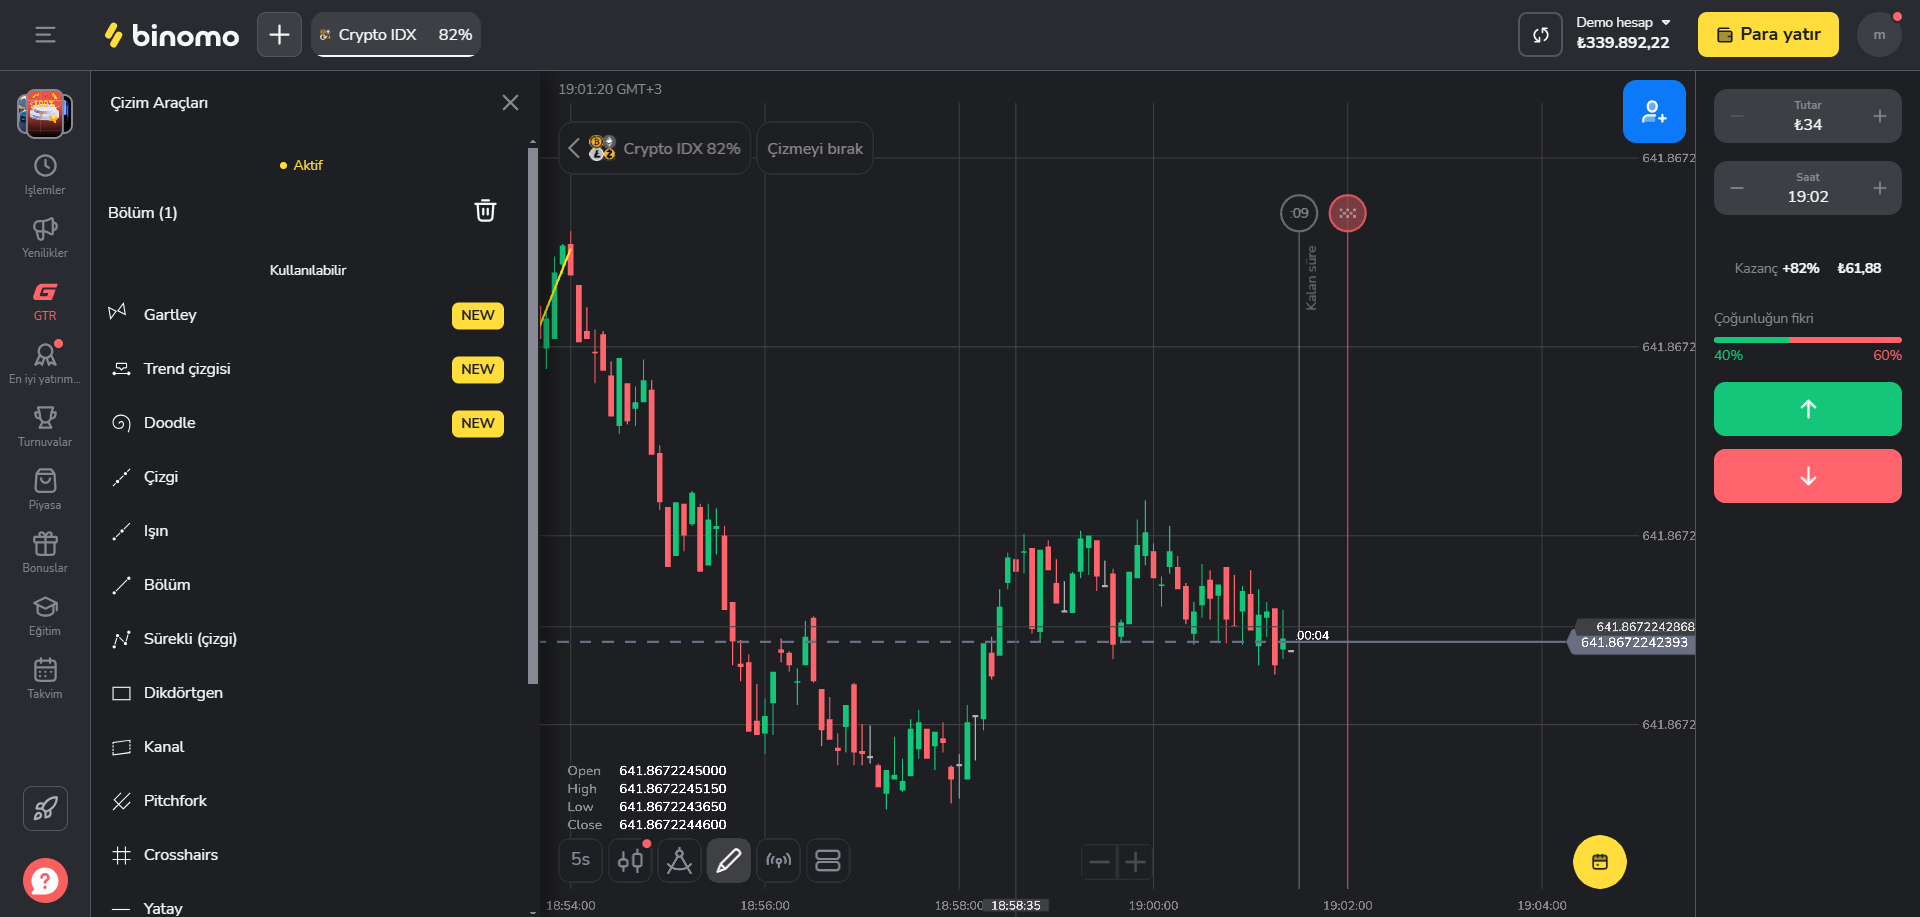
Task: Click the Para yatır deposit button
Action: (1767, 35)
